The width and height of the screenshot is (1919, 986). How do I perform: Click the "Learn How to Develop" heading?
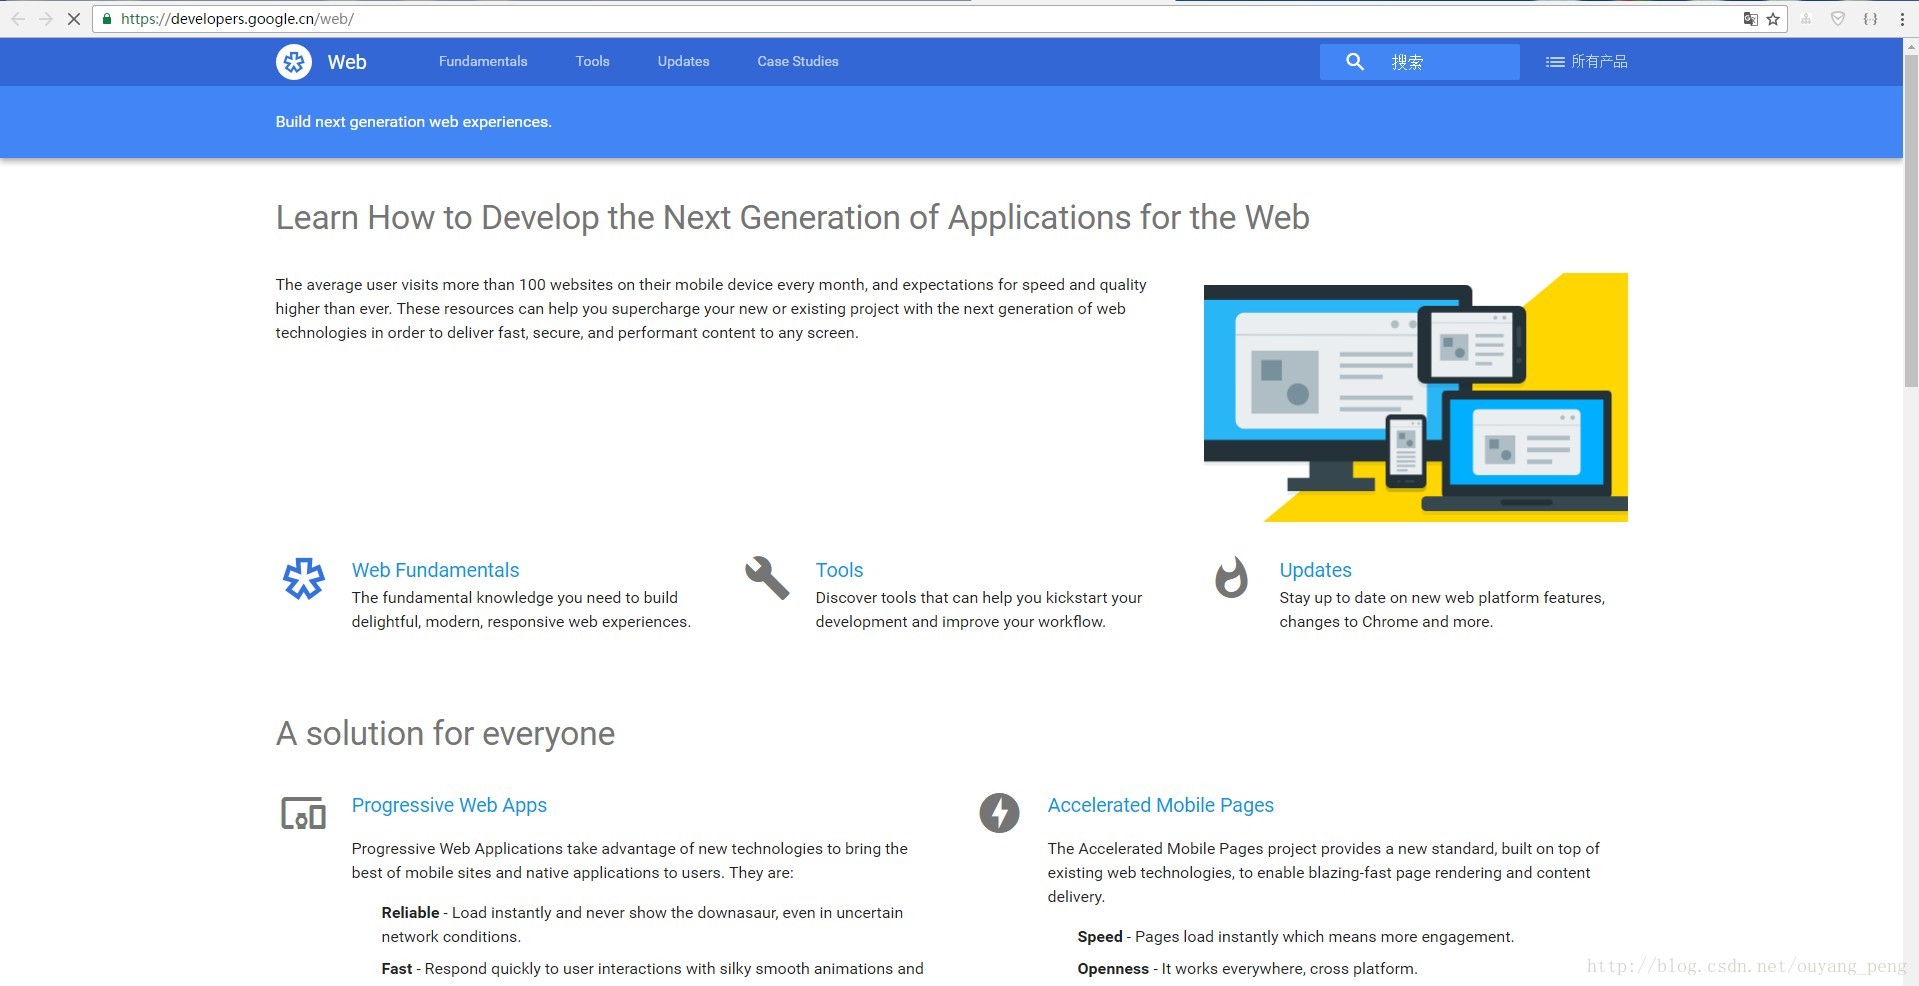793,217
